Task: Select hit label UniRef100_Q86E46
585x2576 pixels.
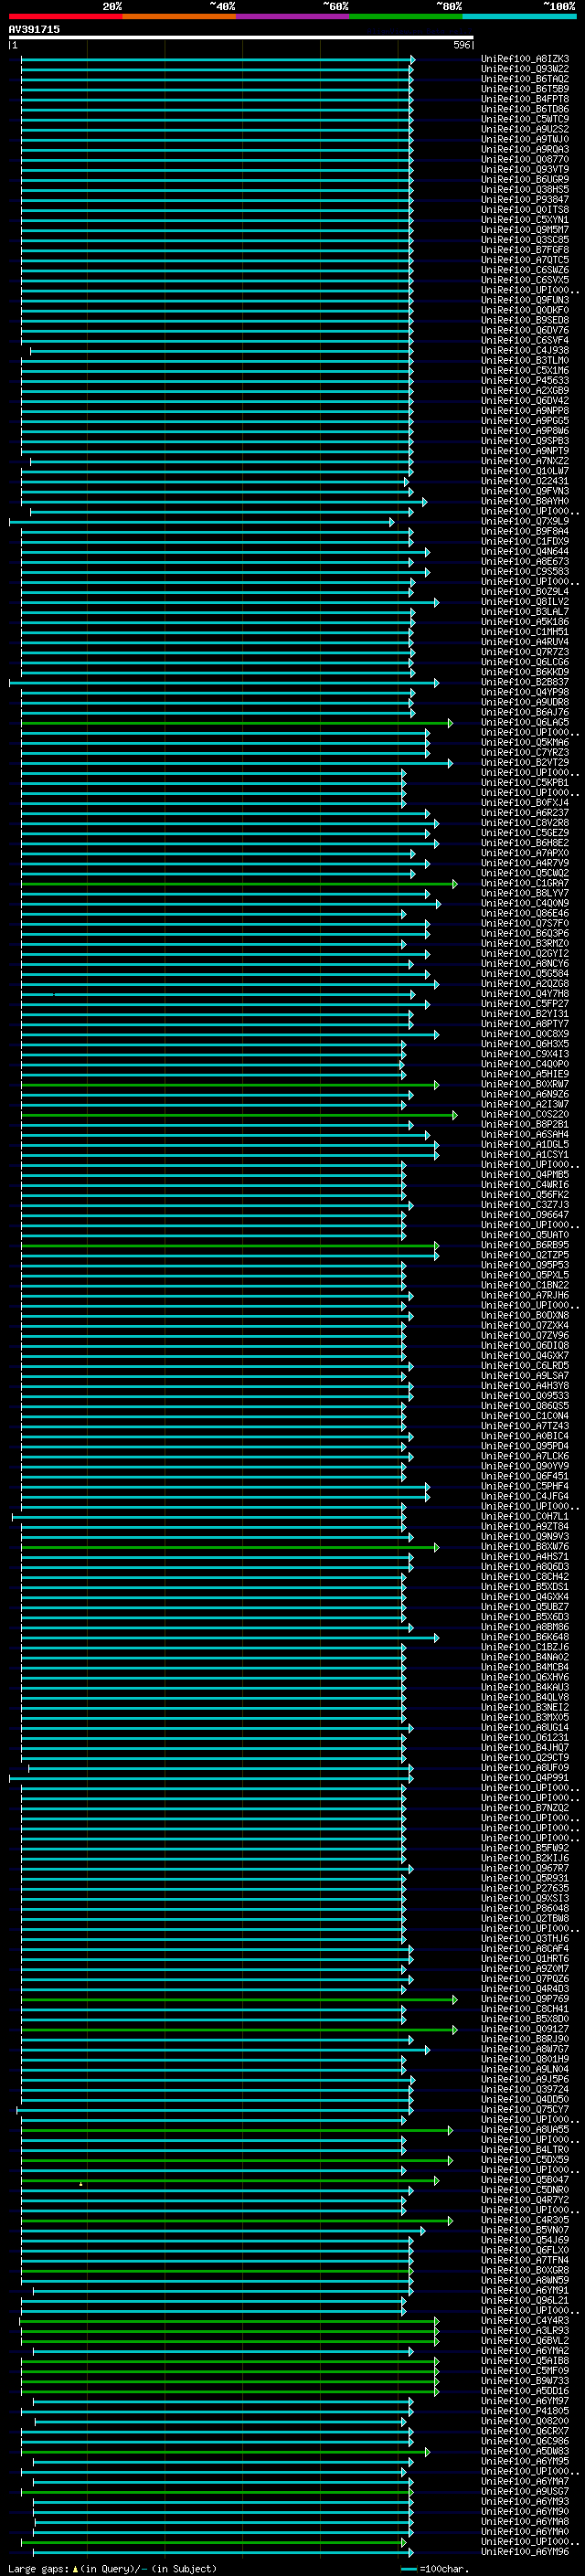Action: pyautogui.click(x=525, y=913)
